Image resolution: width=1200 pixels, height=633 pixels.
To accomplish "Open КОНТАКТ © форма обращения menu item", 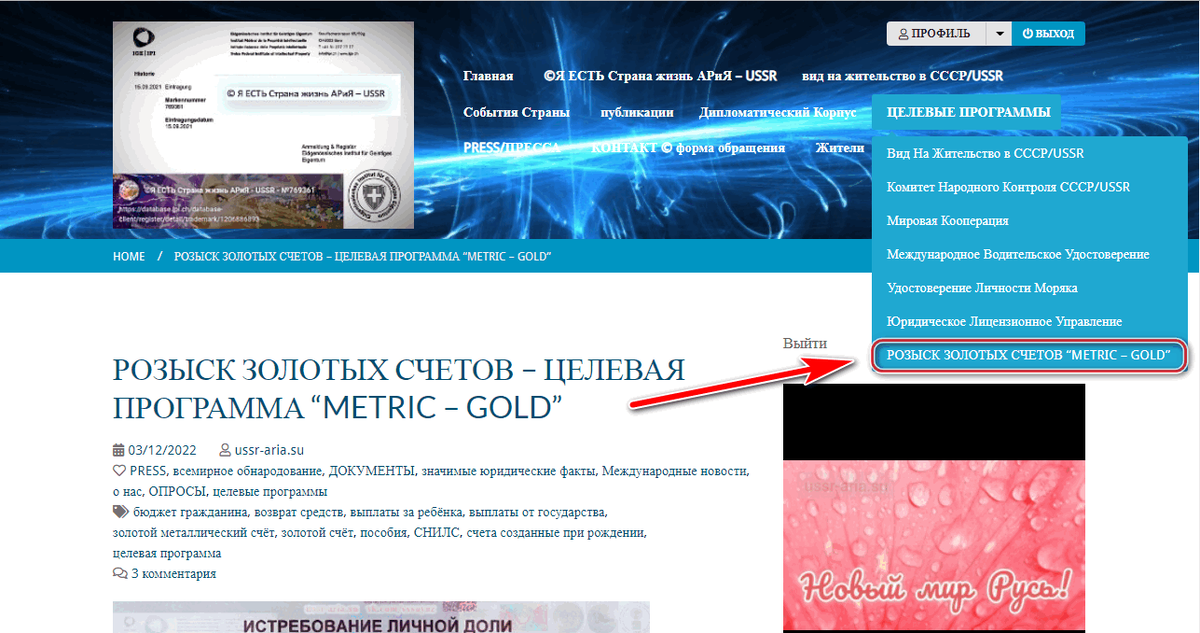I will point(688,147).
